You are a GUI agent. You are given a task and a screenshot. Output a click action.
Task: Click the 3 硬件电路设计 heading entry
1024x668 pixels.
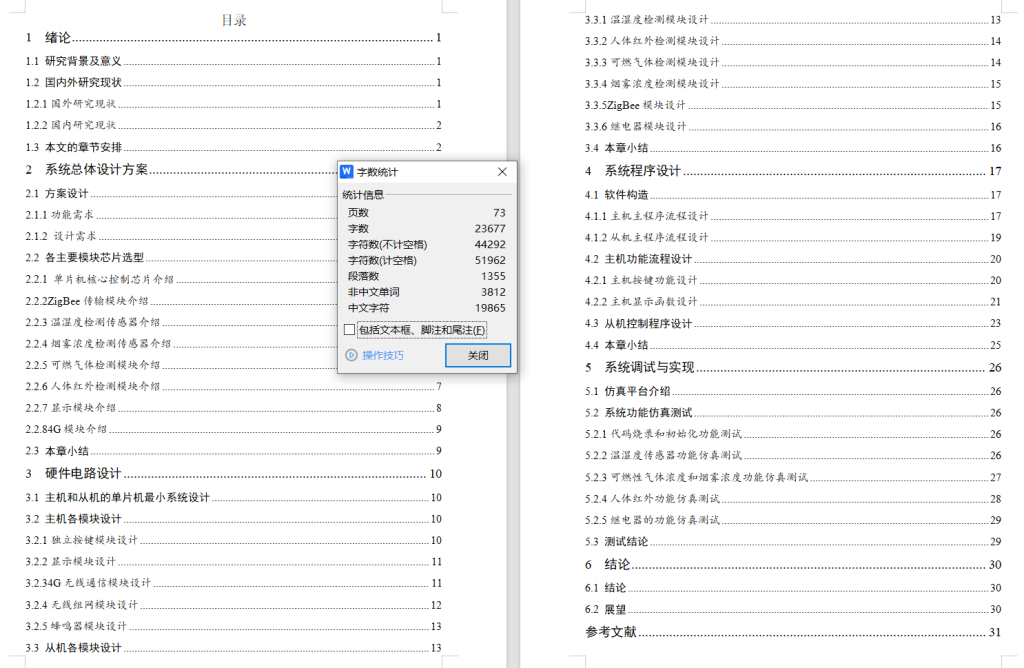coord(75,477)
